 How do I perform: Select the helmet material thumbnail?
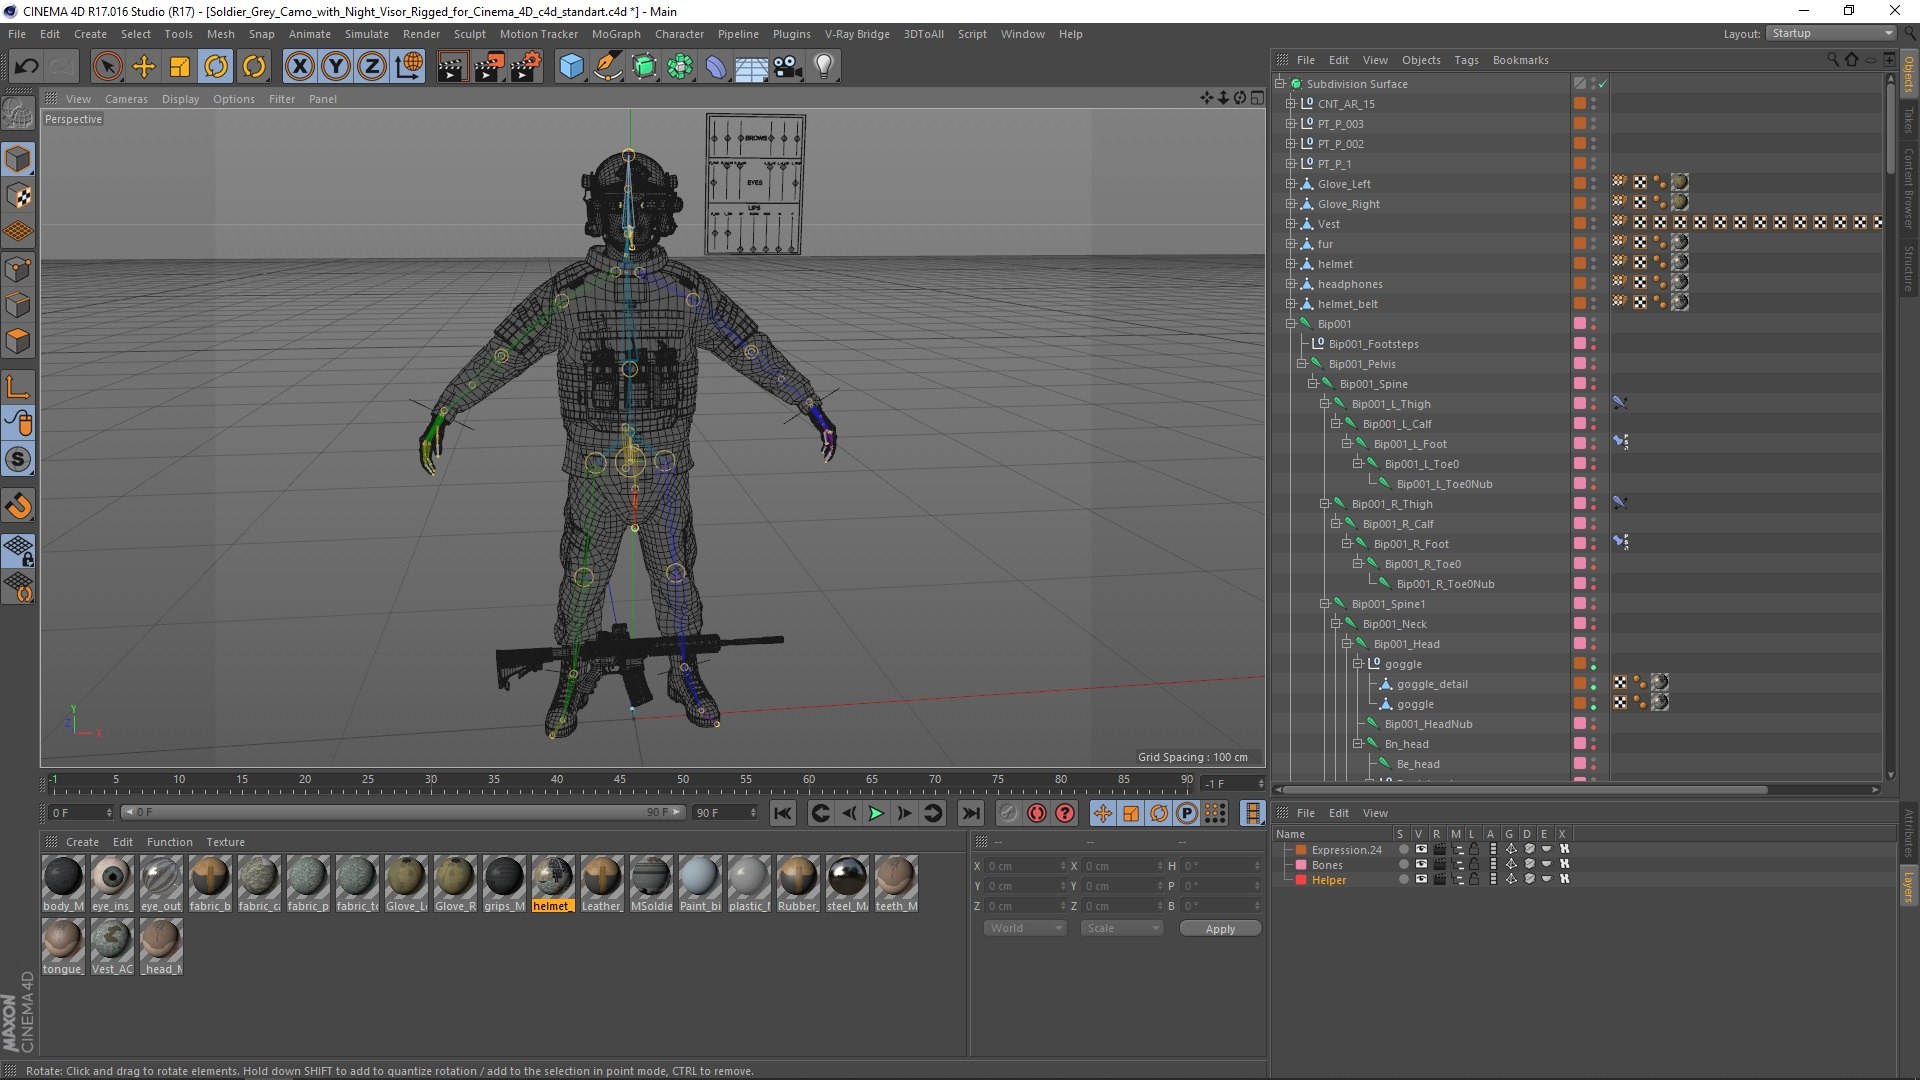click(552, 877)
